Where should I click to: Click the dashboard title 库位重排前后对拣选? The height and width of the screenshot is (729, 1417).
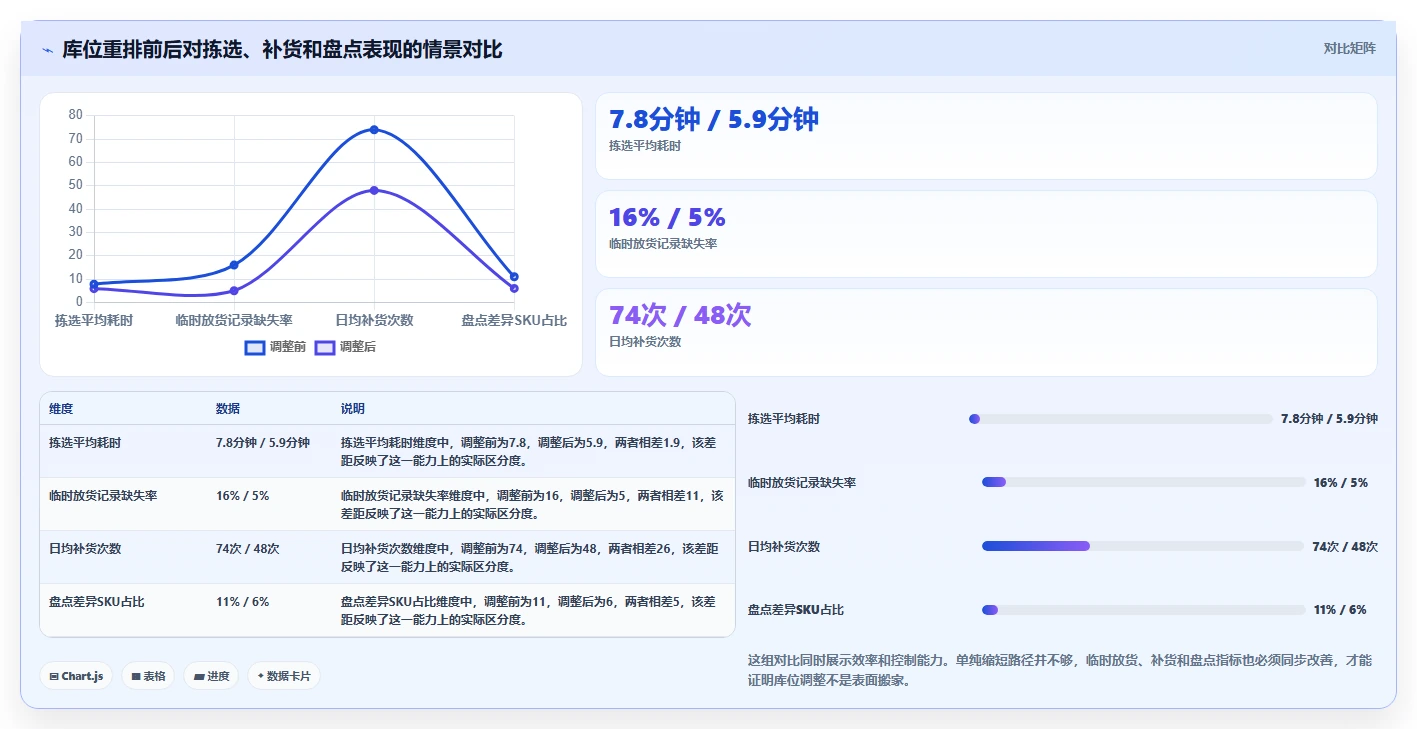pyautogui.click(x=282, y=49)
